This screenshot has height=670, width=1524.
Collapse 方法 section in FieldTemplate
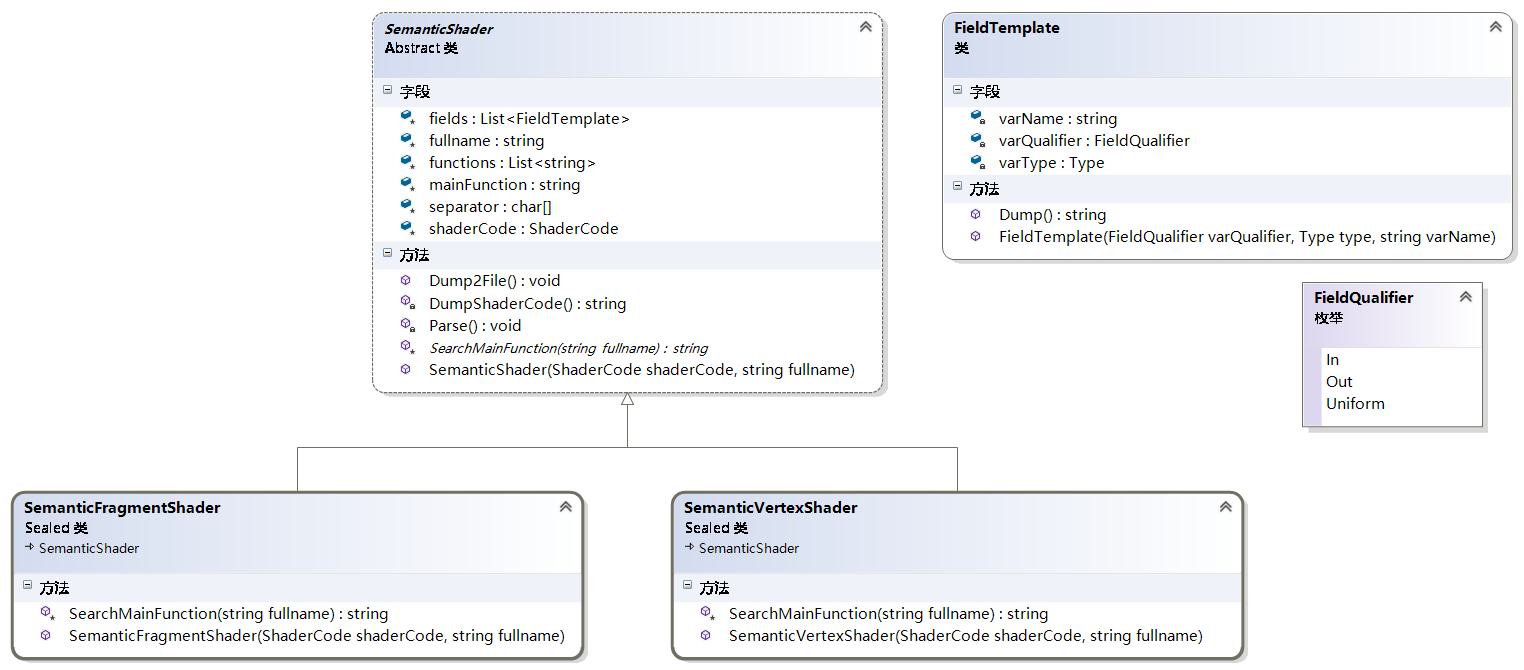point(957,187)
